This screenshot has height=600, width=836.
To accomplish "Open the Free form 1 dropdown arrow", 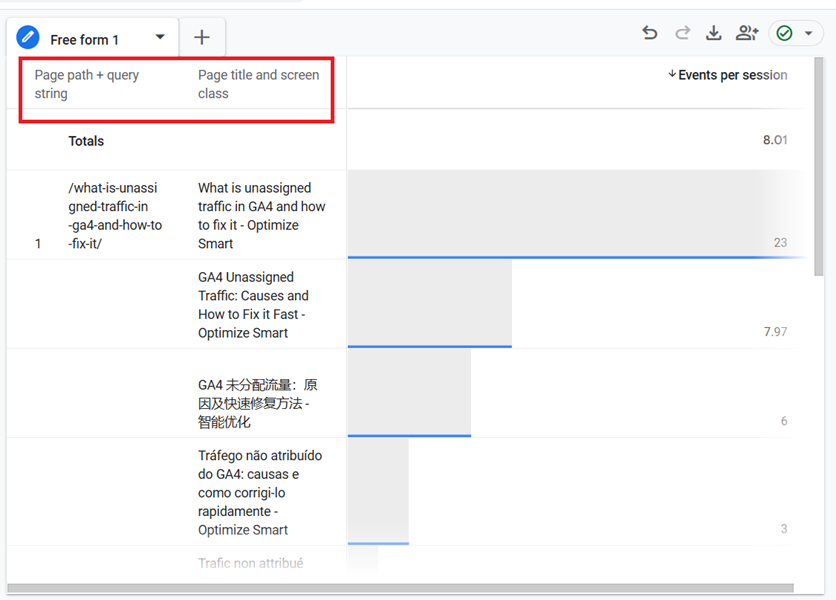I will 159,37.
